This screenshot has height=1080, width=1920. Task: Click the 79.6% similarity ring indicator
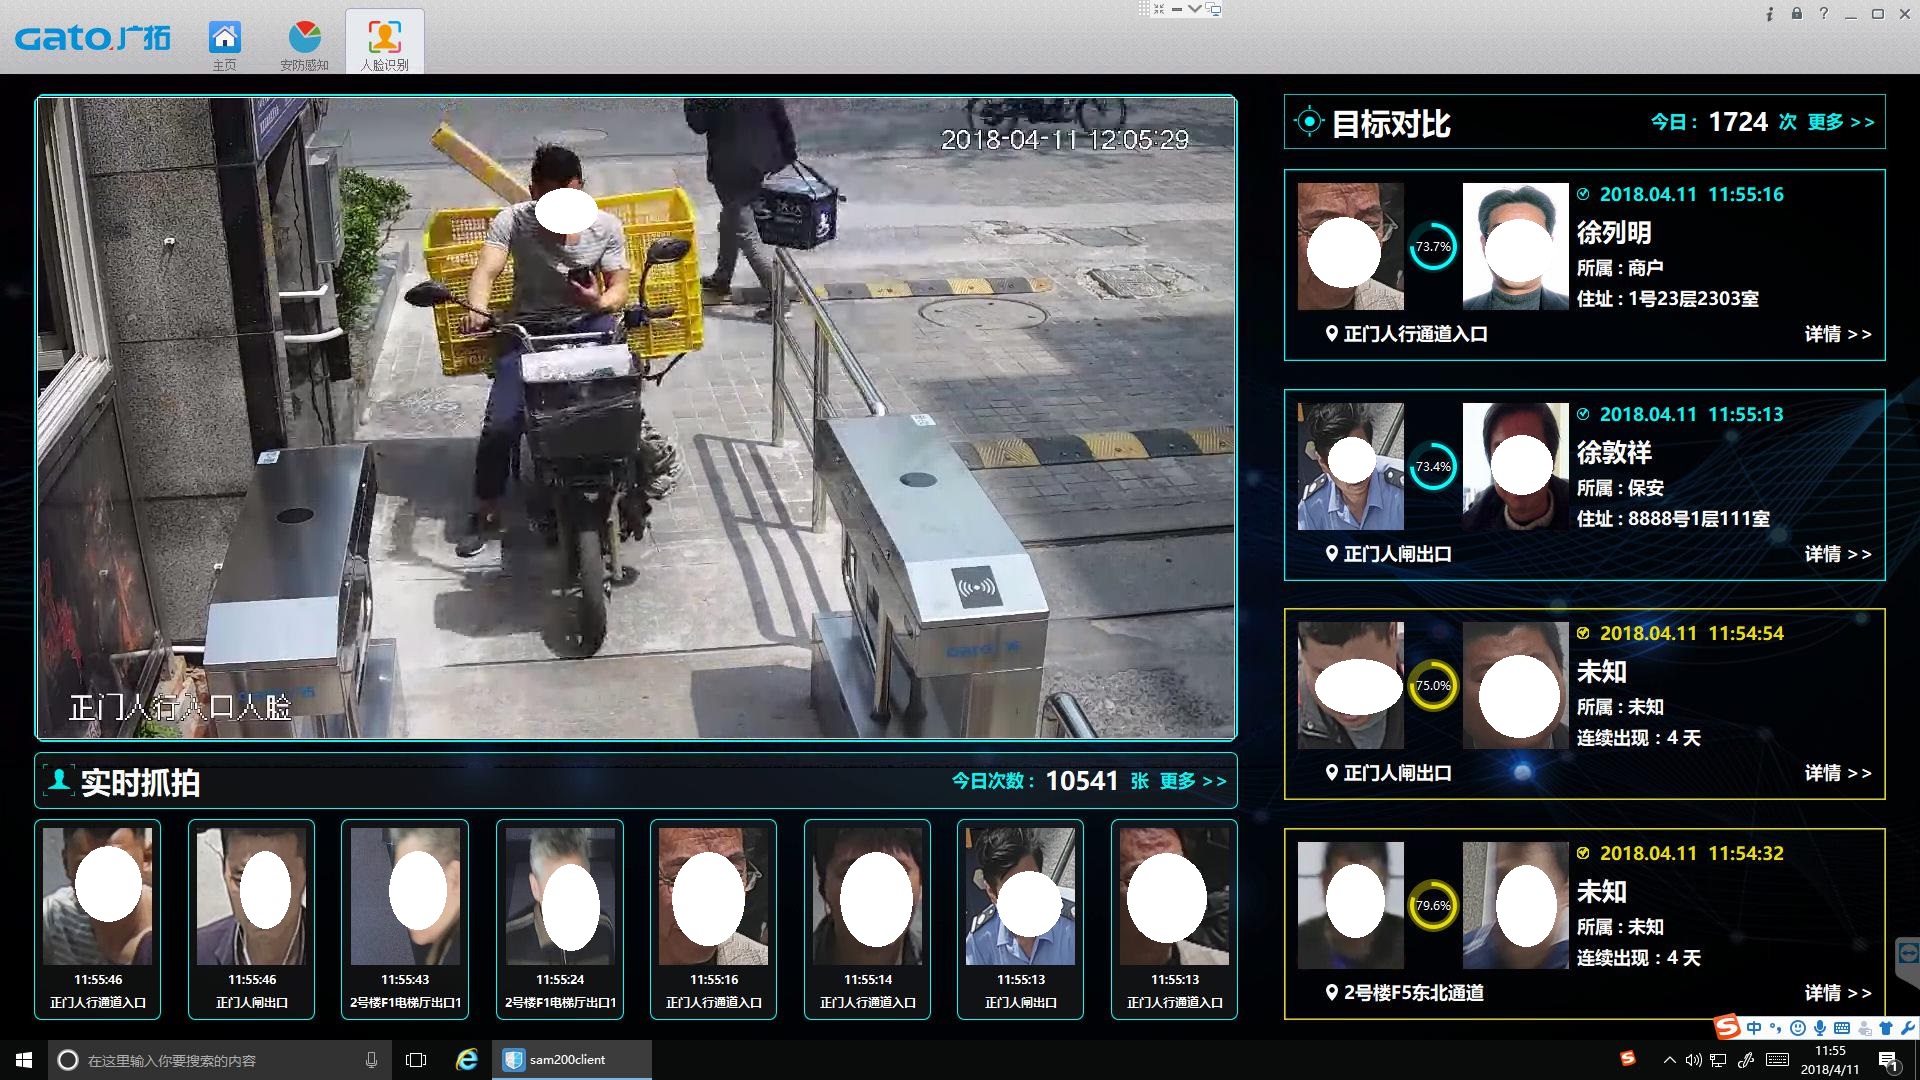click(x=1433, y=905)
